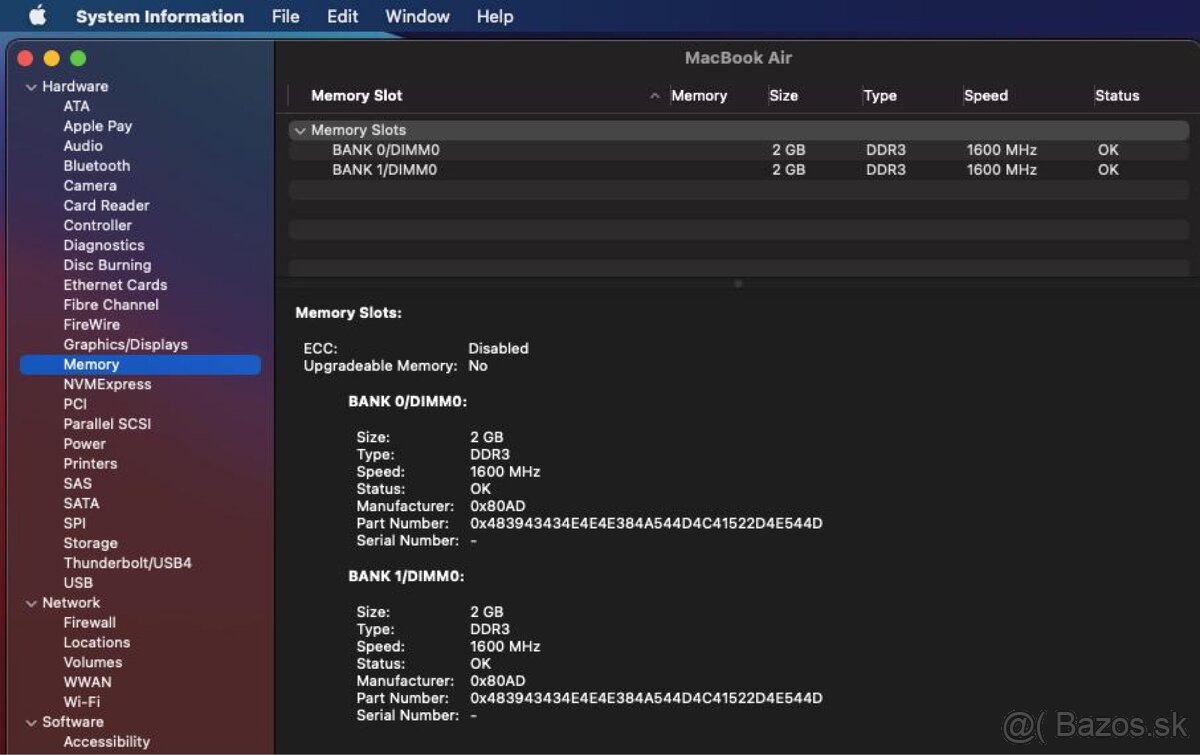Open the Help menu
This screenshot has height=755, width=1200.
pyautogui.click(x=494, y=16)
